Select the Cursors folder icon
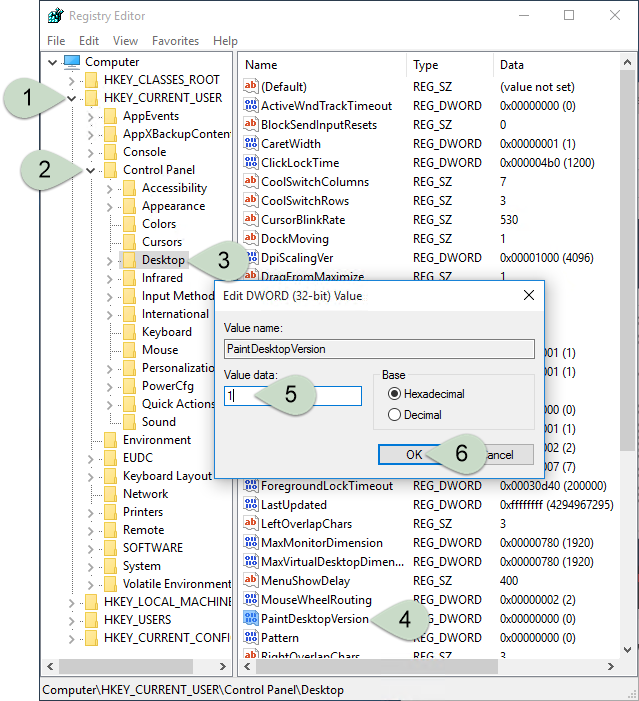 (x=129, y=242)
